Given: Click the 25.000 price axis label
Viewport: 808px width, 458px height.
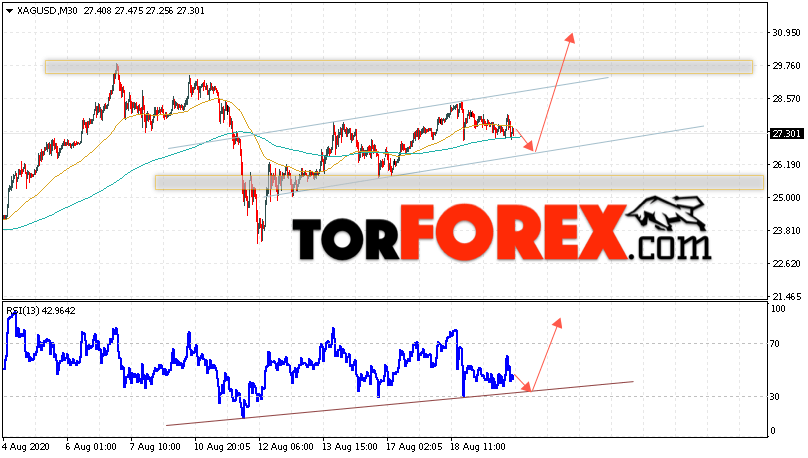Looking at the screenshot, I should [x=786, y=197].
